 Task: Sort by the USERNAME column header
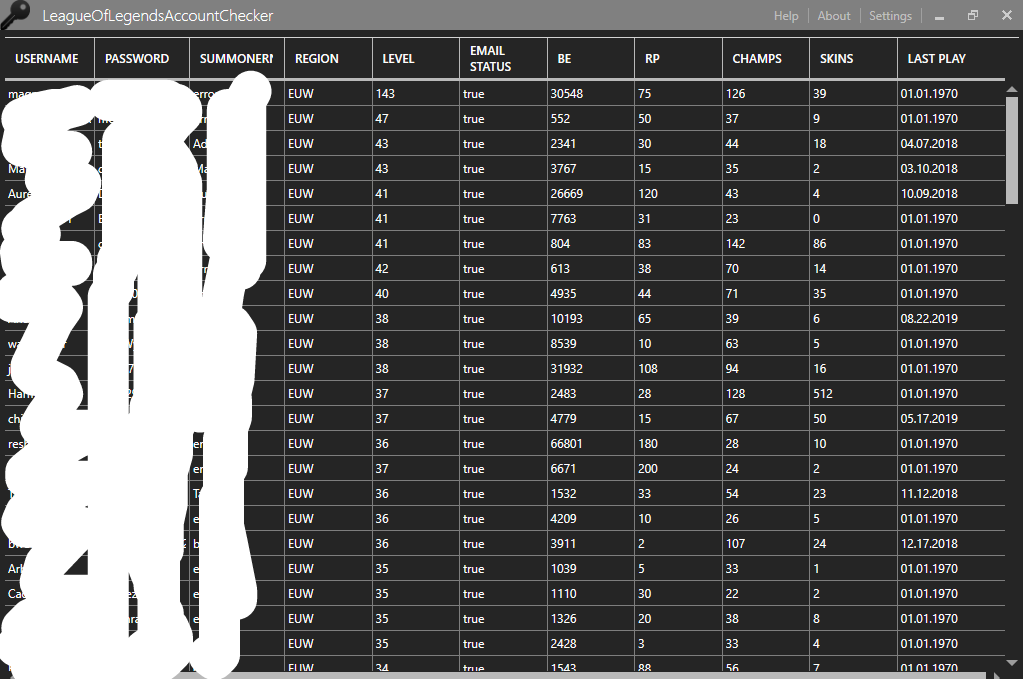click(x=50, y=59)
